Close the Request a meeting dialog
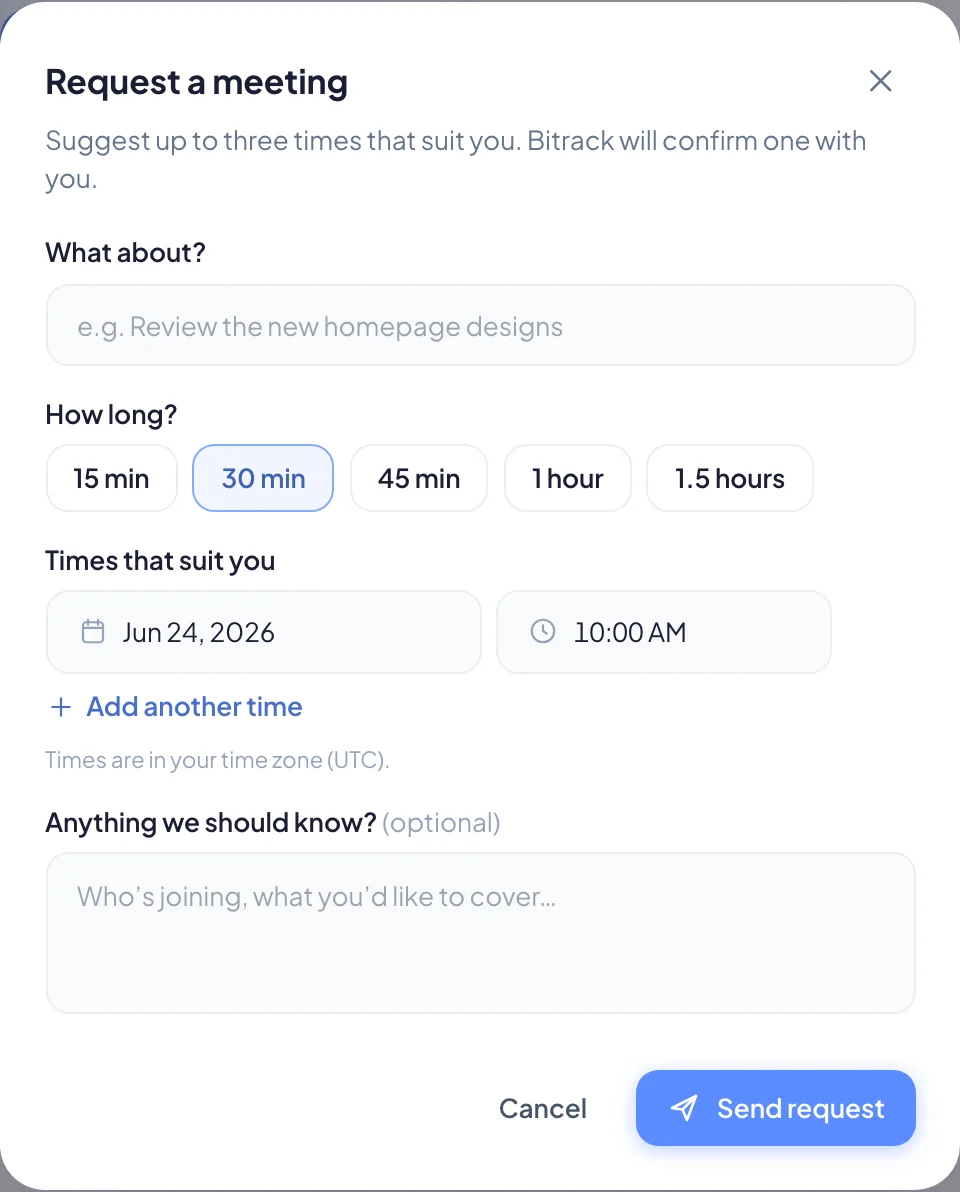Viewport: 960px width, 1192px height. pos(880,81)
